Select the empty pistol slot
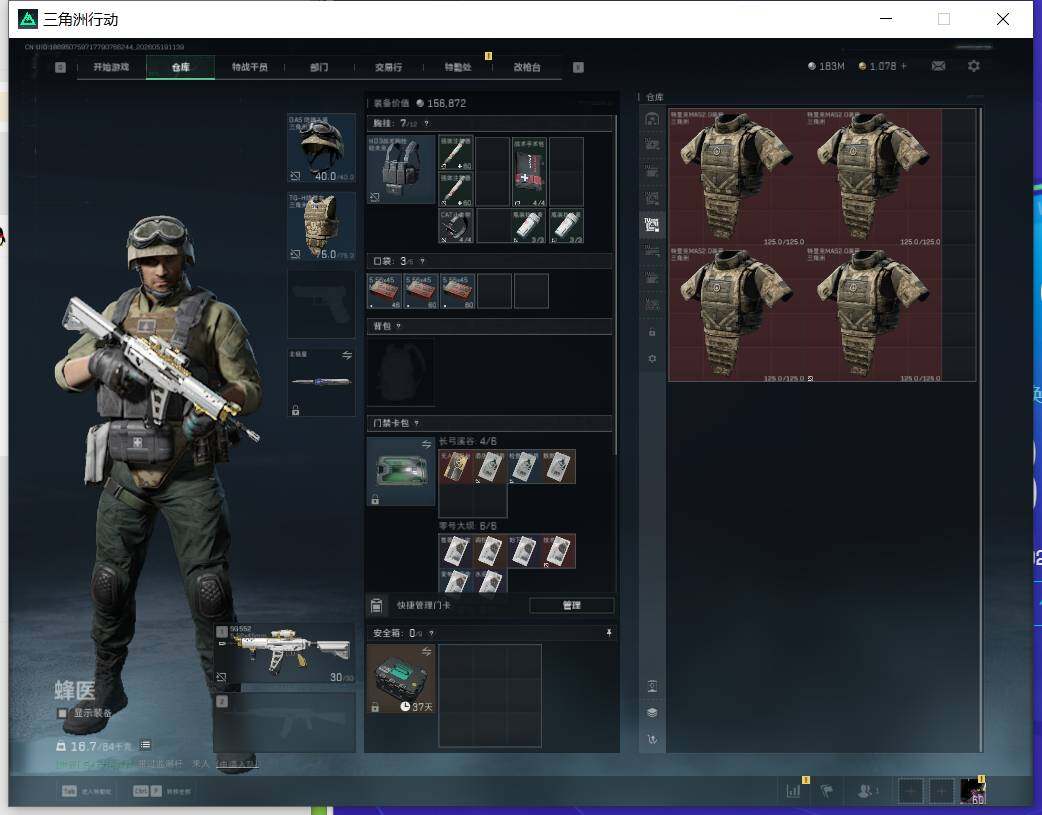Screen dimensions: 1042x815 click(322, 304)
